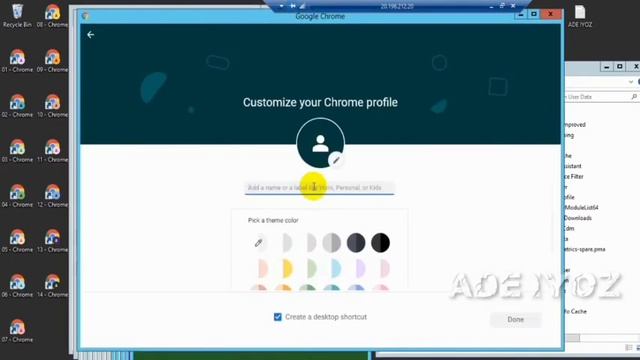Viewport: 640px width, 360px height.
Task: Click the connection signal icon on remote bar
Action: pos(302,6)
